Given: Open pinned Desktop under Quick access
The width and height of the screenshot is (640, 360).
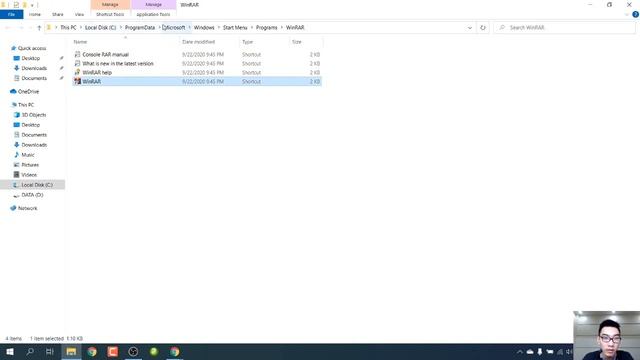Looking at the screenshot, I should 31,58.
